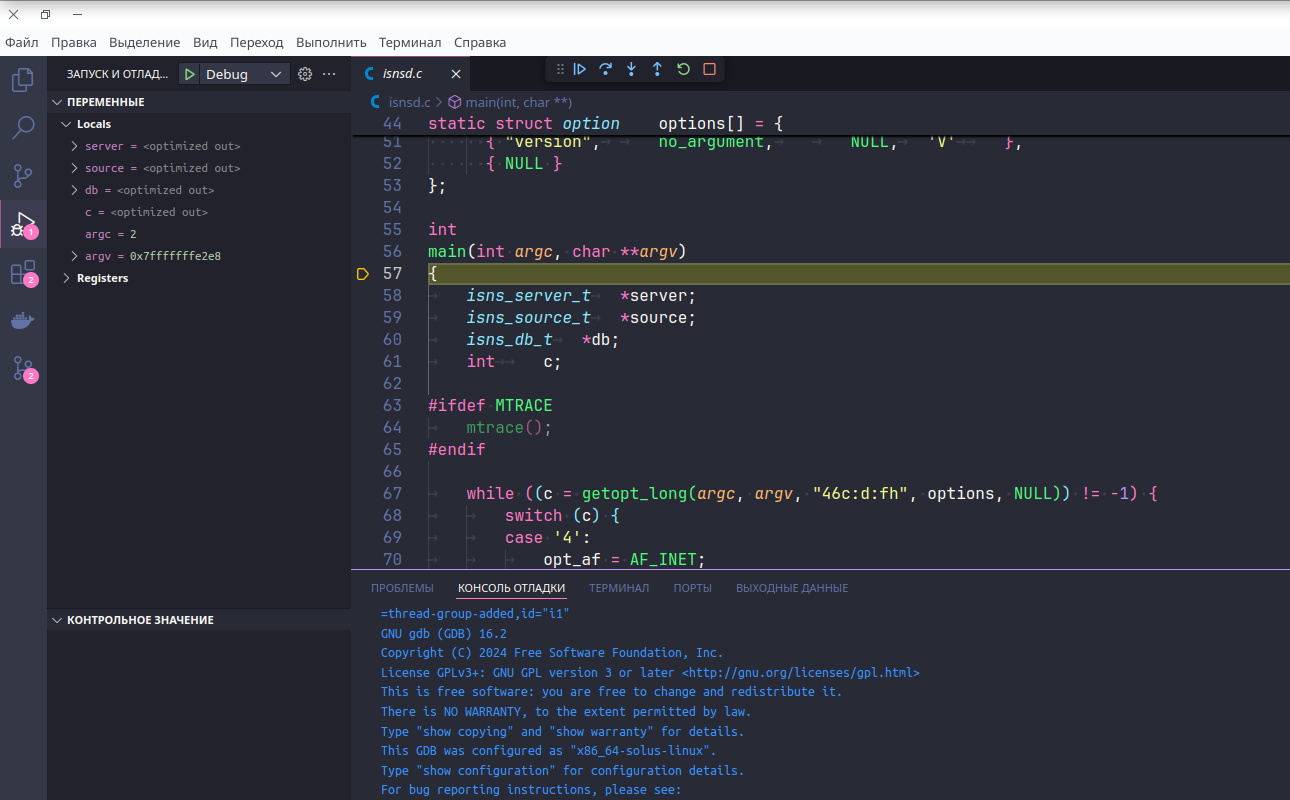
Task: Collapse the Locals scope
Action: (x=66, y=124)
